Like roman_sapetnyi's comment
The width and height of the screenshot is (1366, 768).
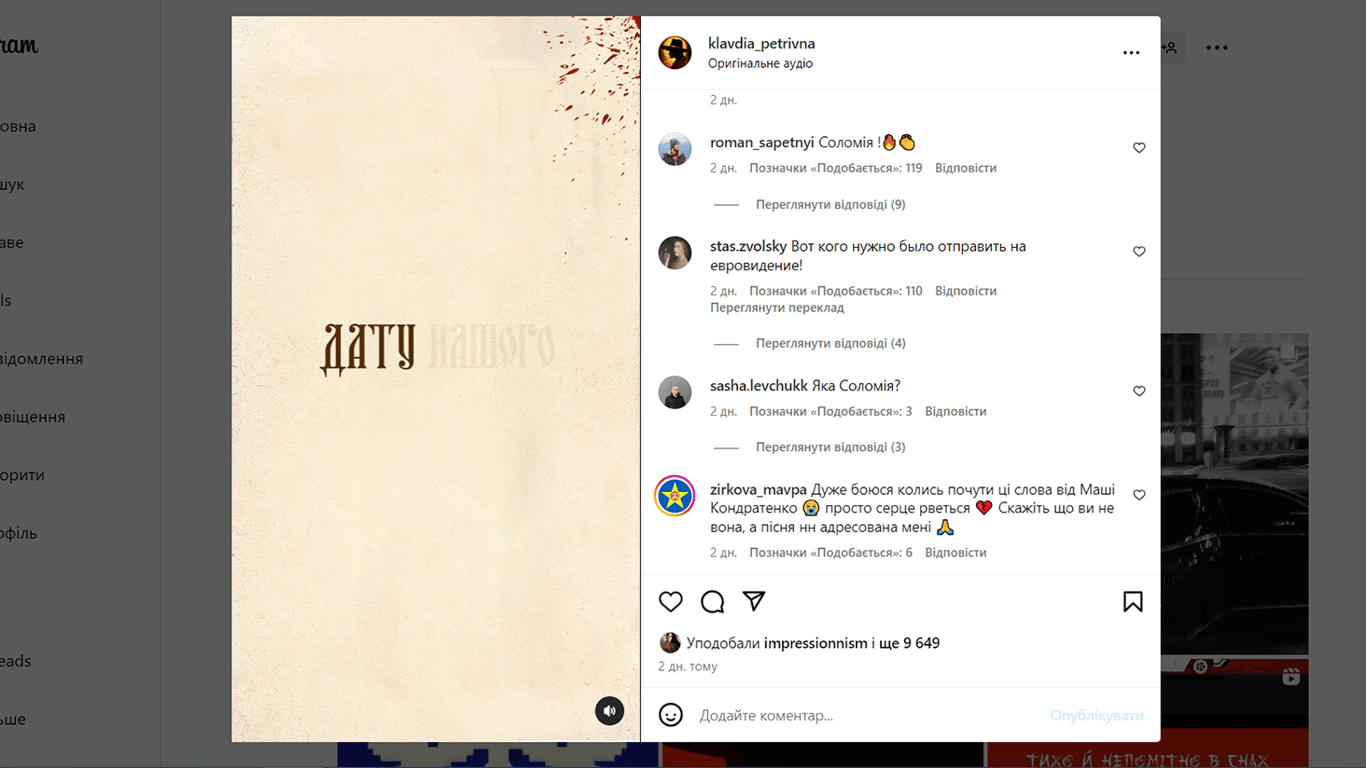(x=1139, y=148)
